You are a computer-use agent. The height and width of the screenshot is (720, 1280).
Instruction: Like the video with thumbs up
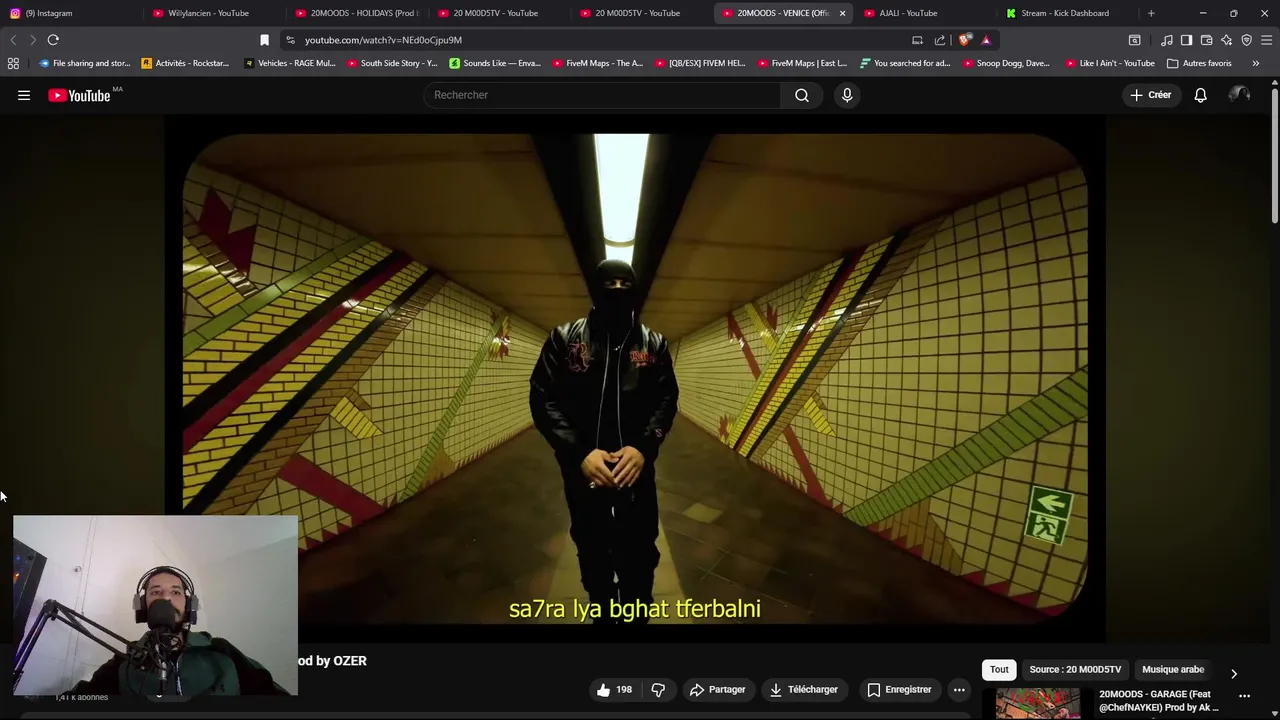615,689
